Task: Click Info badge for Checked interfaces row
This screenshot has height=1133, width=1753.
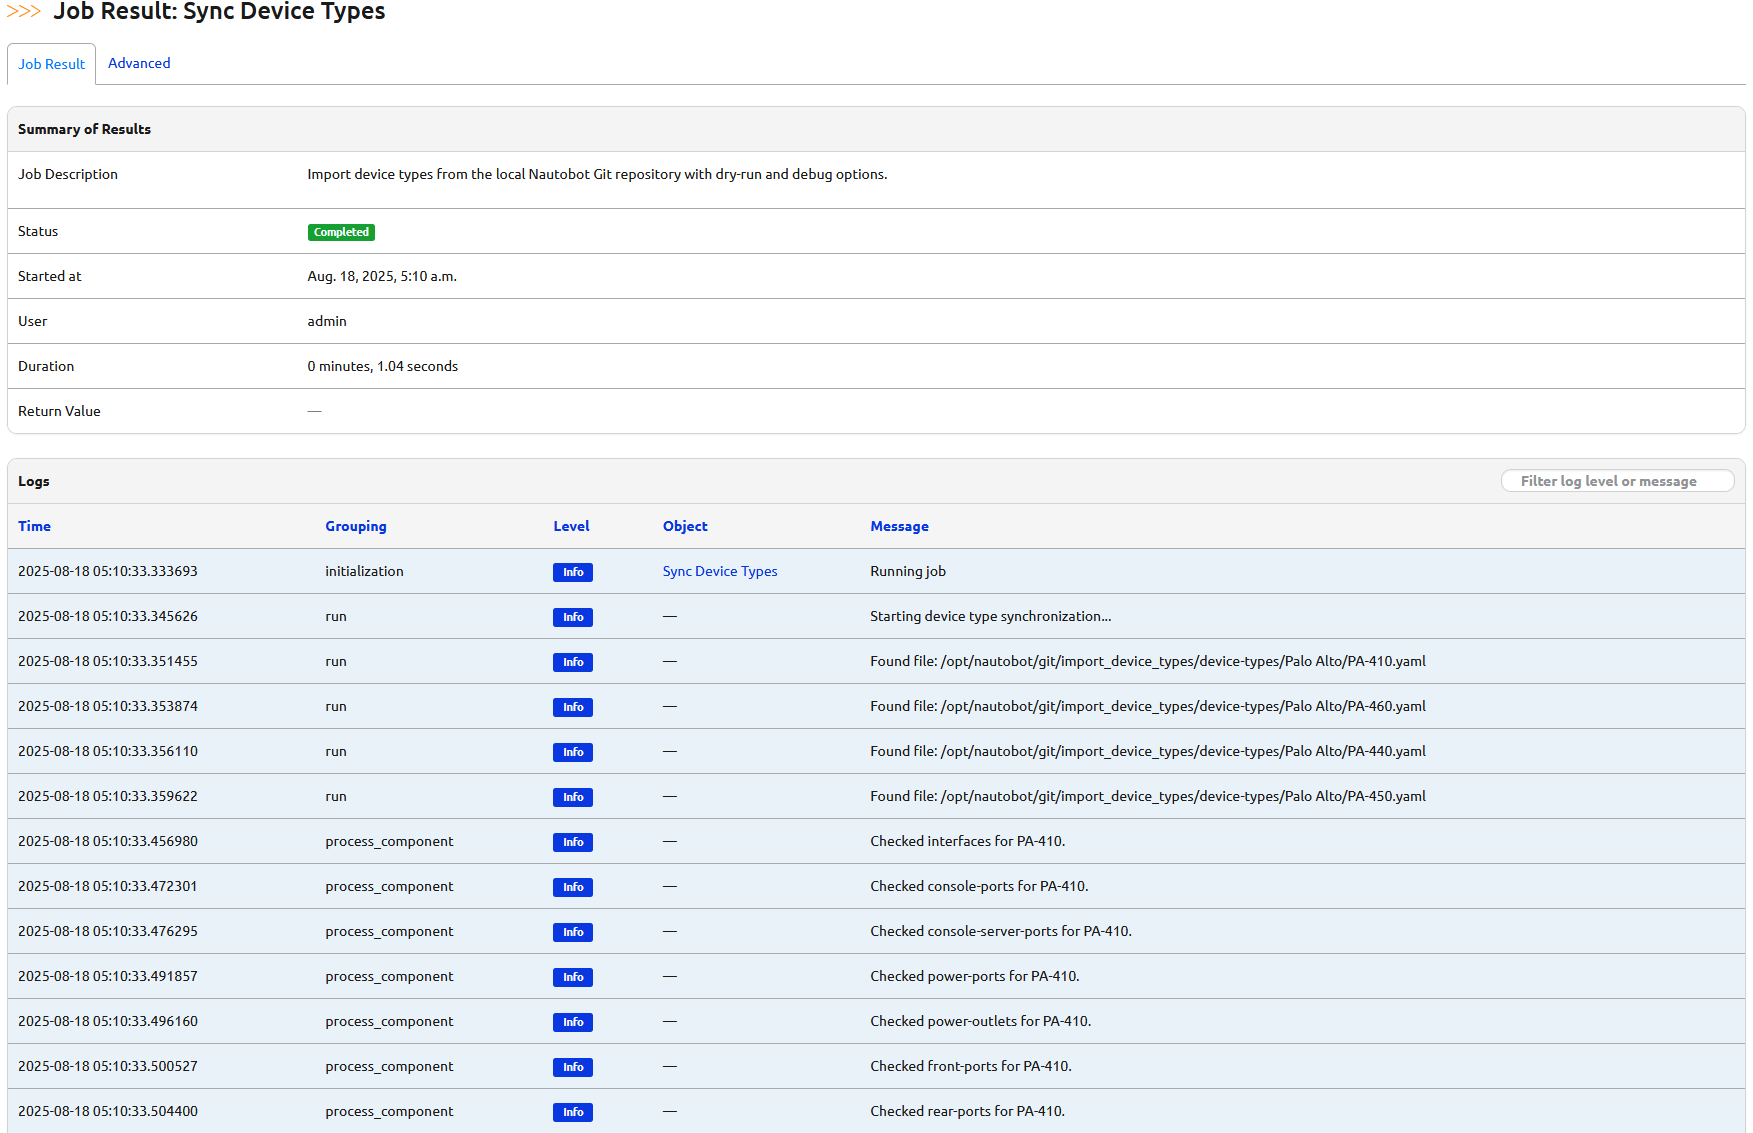Action: click(x=572, y=842)
